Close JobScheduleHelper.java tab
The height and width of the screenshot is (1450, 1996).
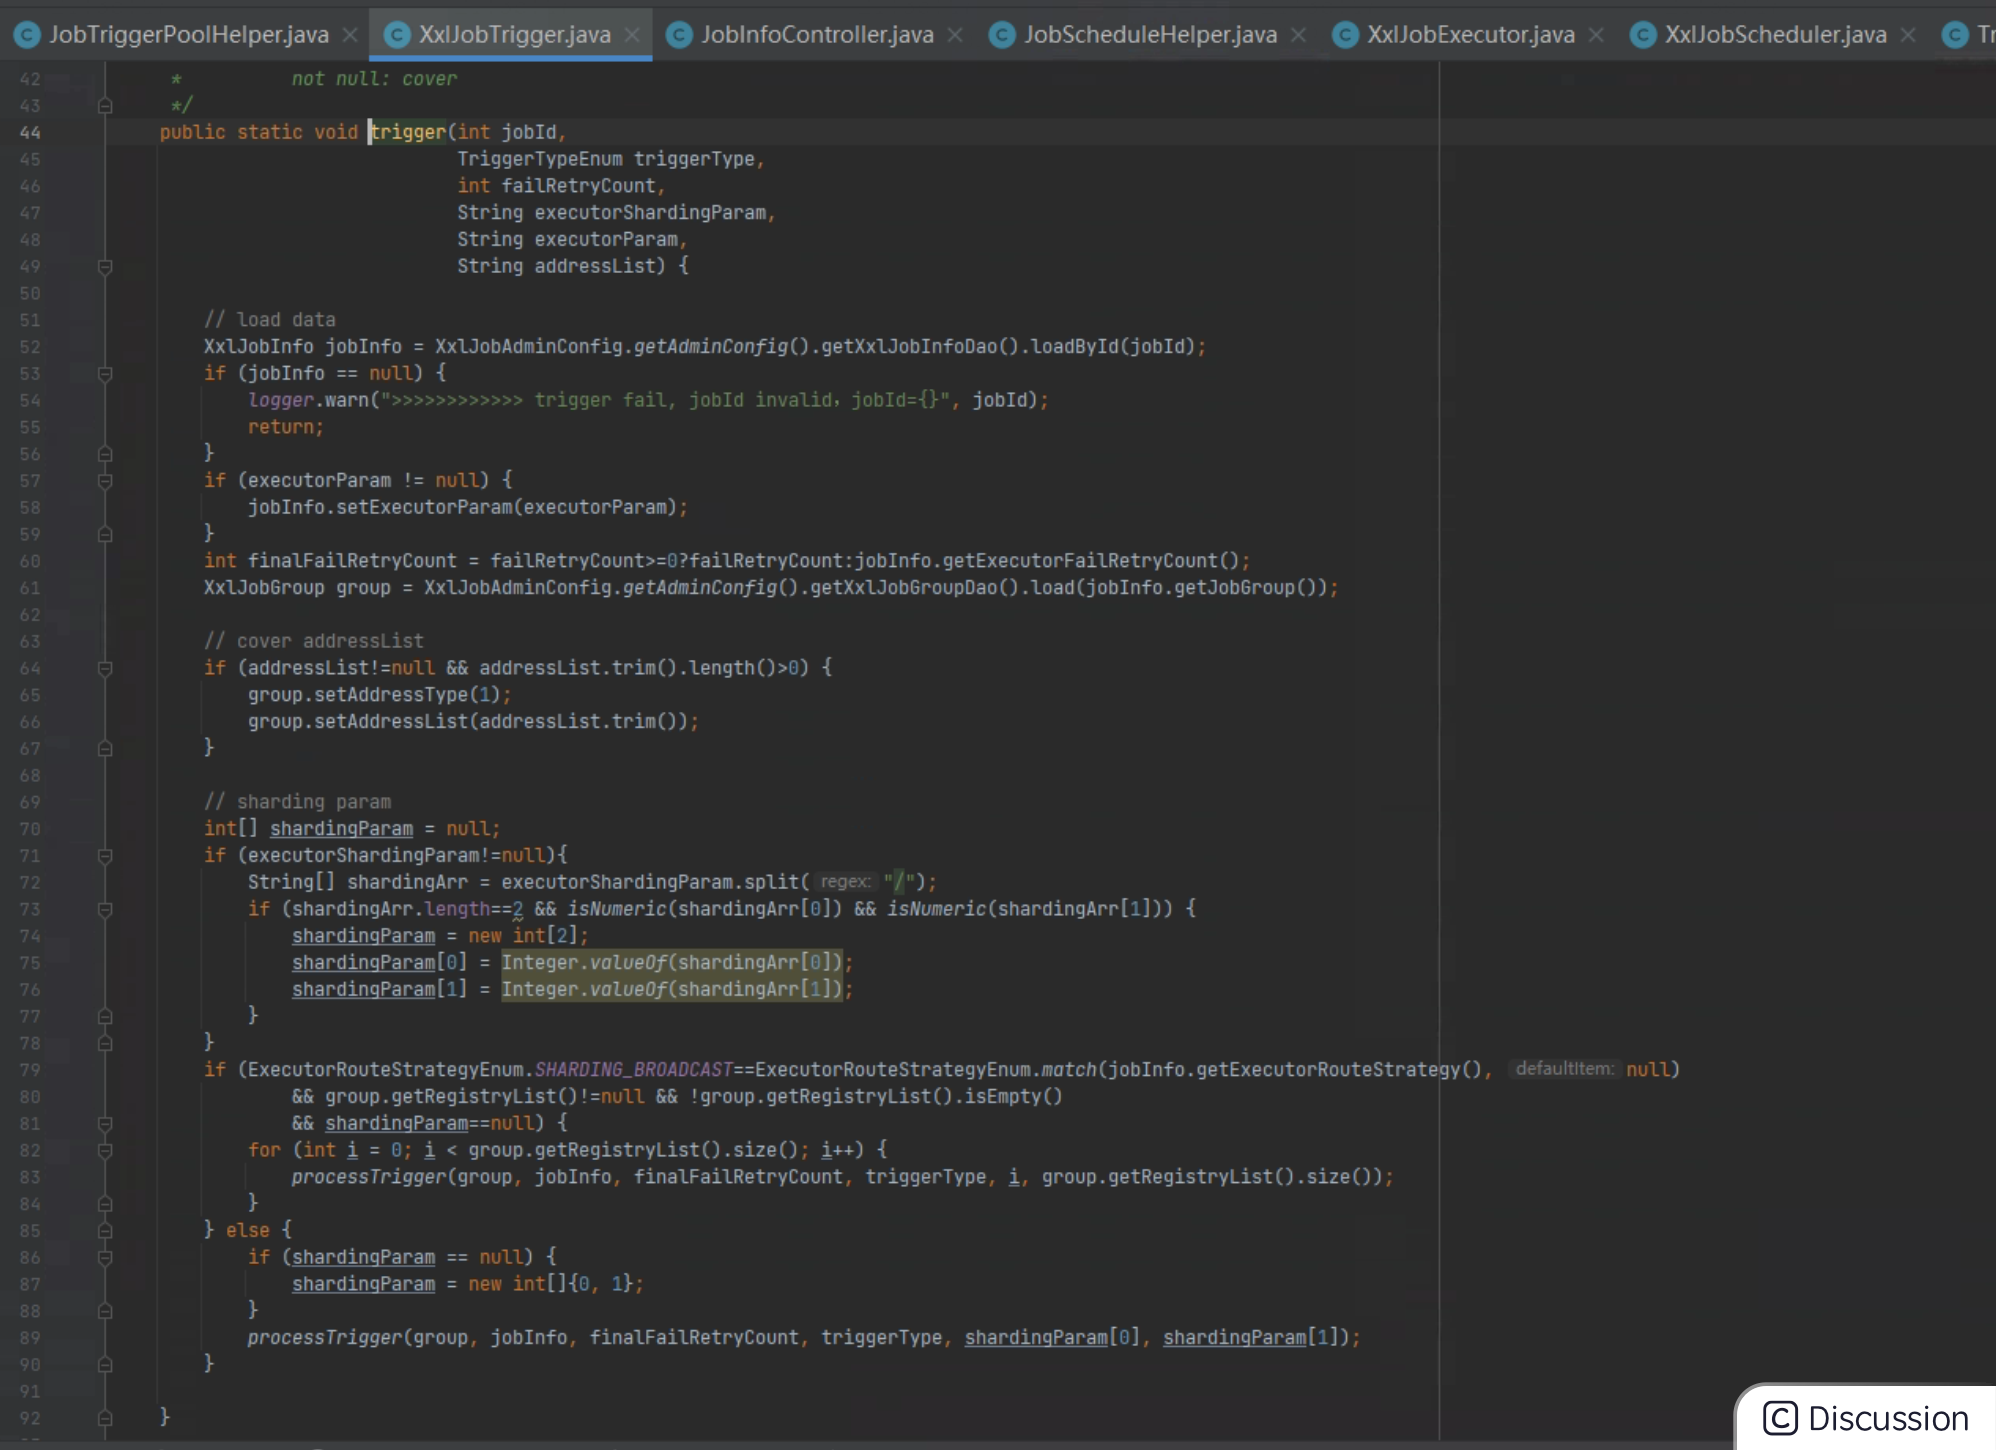tap(1298, 35)
